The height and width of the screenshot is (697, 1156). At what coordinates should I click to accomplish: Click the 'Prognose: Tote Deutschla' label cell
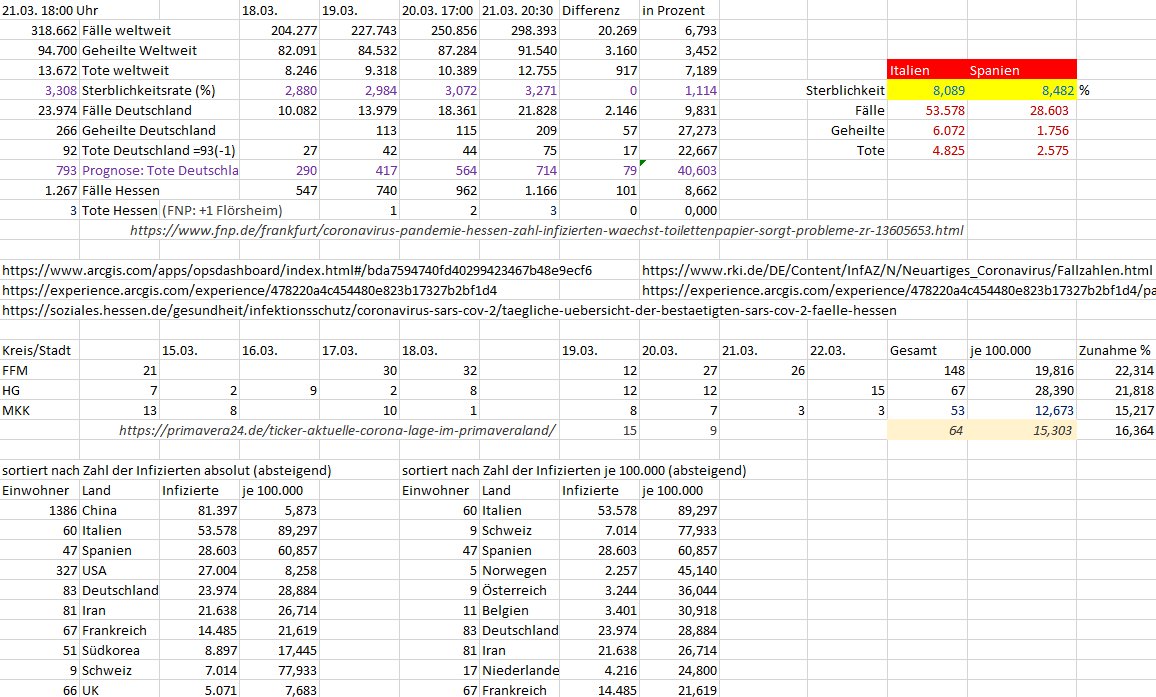[159, 171]
